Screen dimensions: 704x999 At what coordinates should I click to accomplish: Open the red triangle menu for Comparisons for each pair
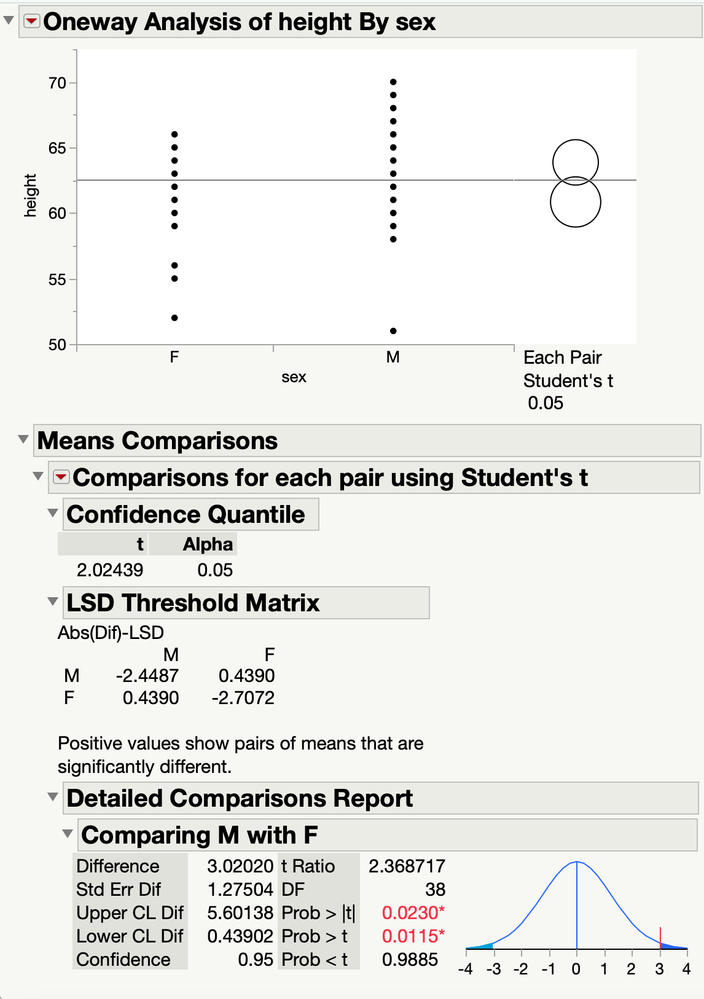pos(60,477)
